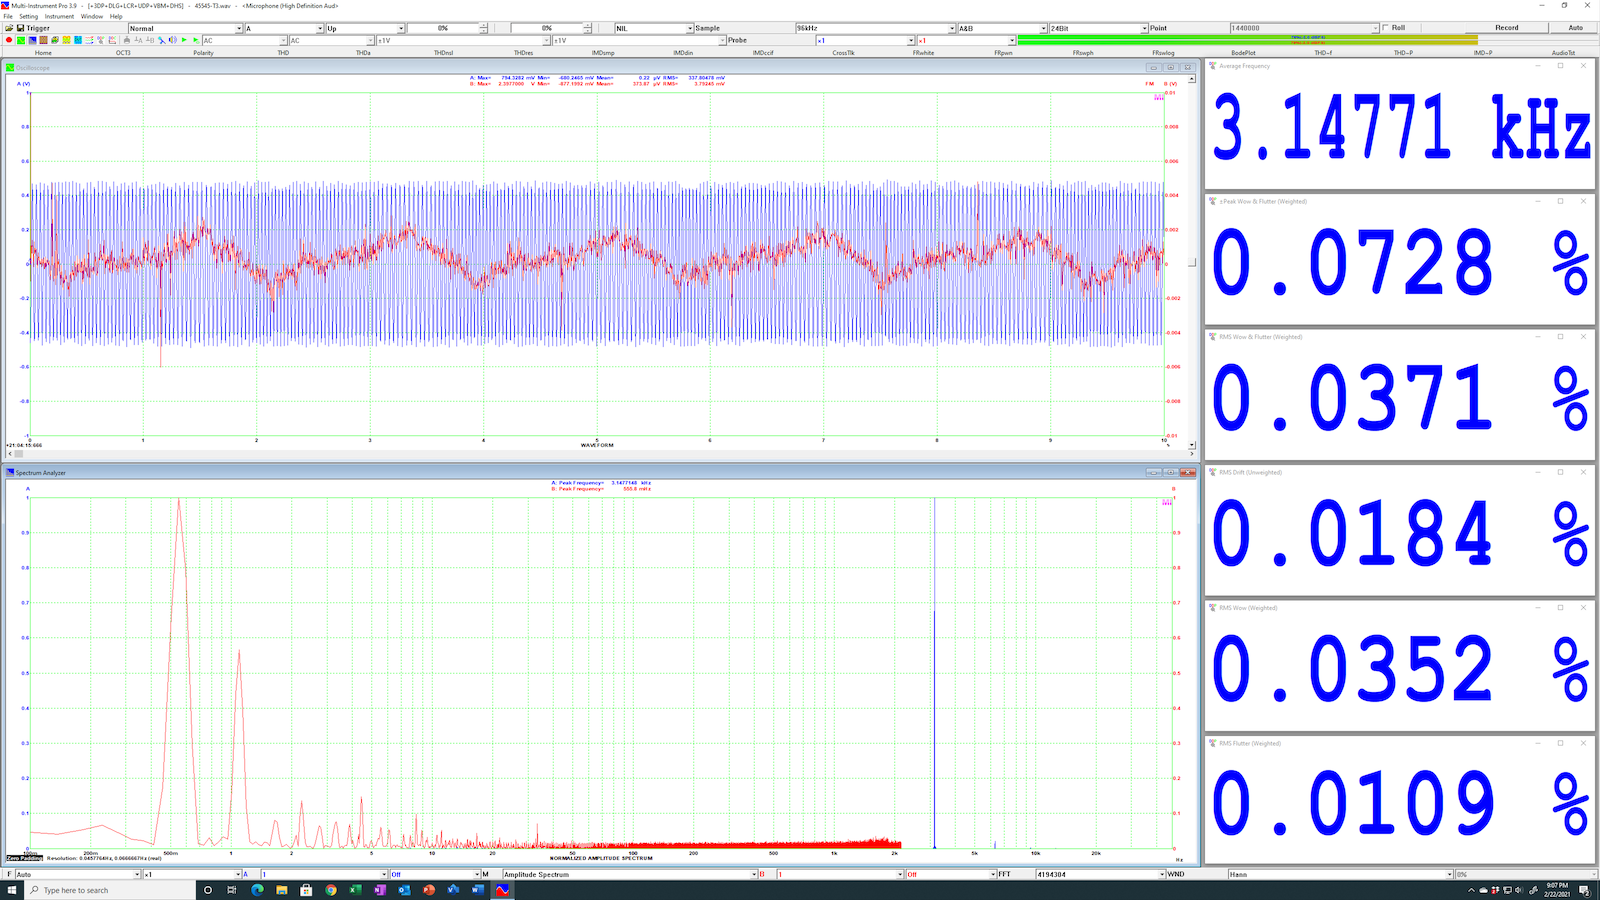
Task: Click the Cortana circle icon on the taskbar
Action: coord(208,890)
